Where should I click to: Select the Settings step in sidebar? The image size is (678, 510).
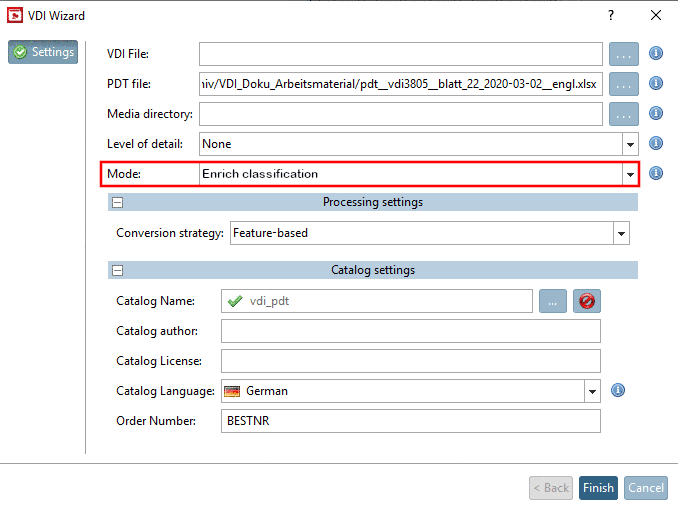(x=43, y=52)
